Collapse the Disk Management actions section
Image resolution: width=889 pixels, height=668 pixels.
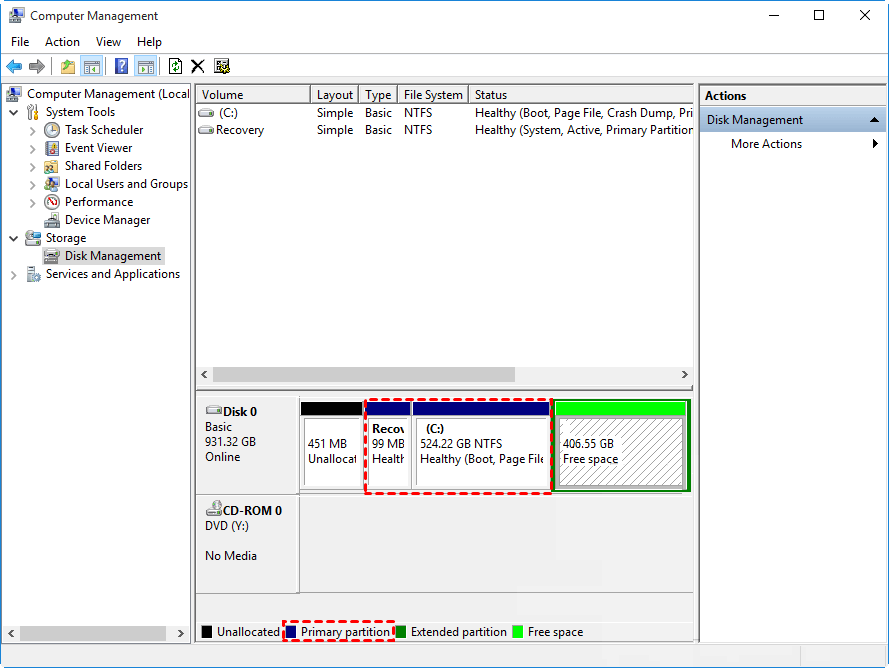874,120
